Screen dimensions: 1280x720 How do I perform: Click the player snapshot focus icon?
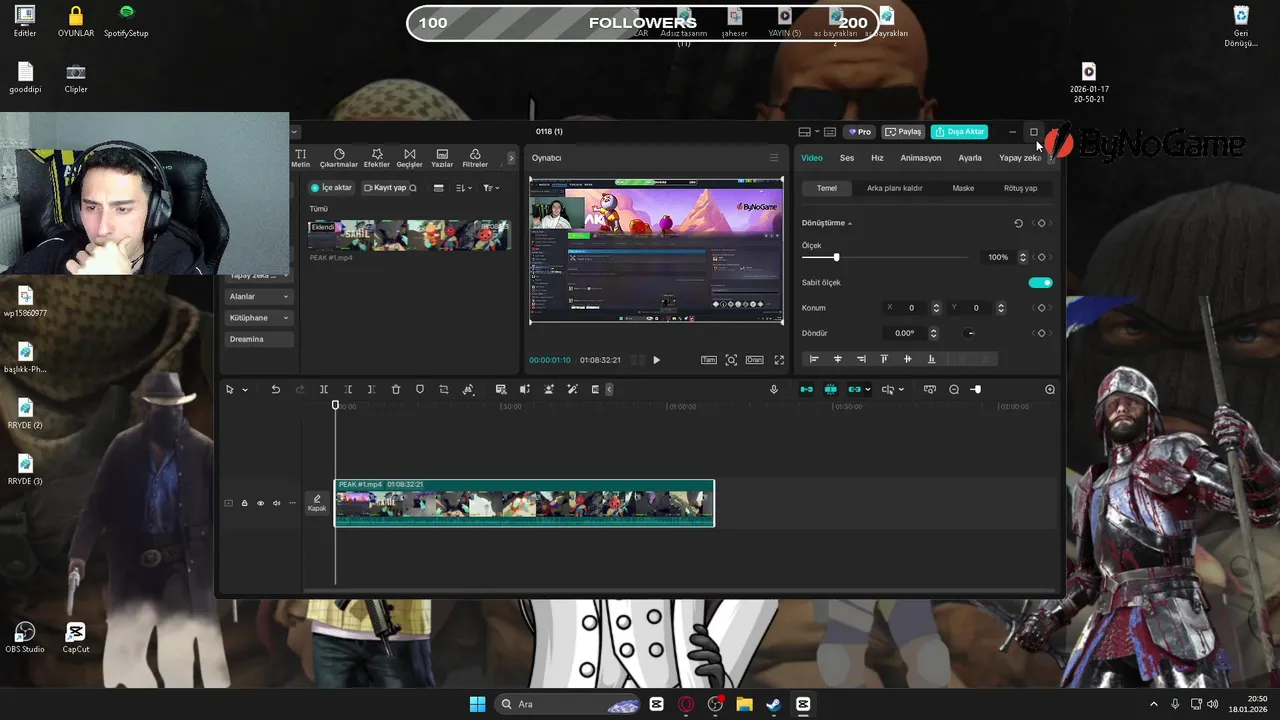[731, 360]
